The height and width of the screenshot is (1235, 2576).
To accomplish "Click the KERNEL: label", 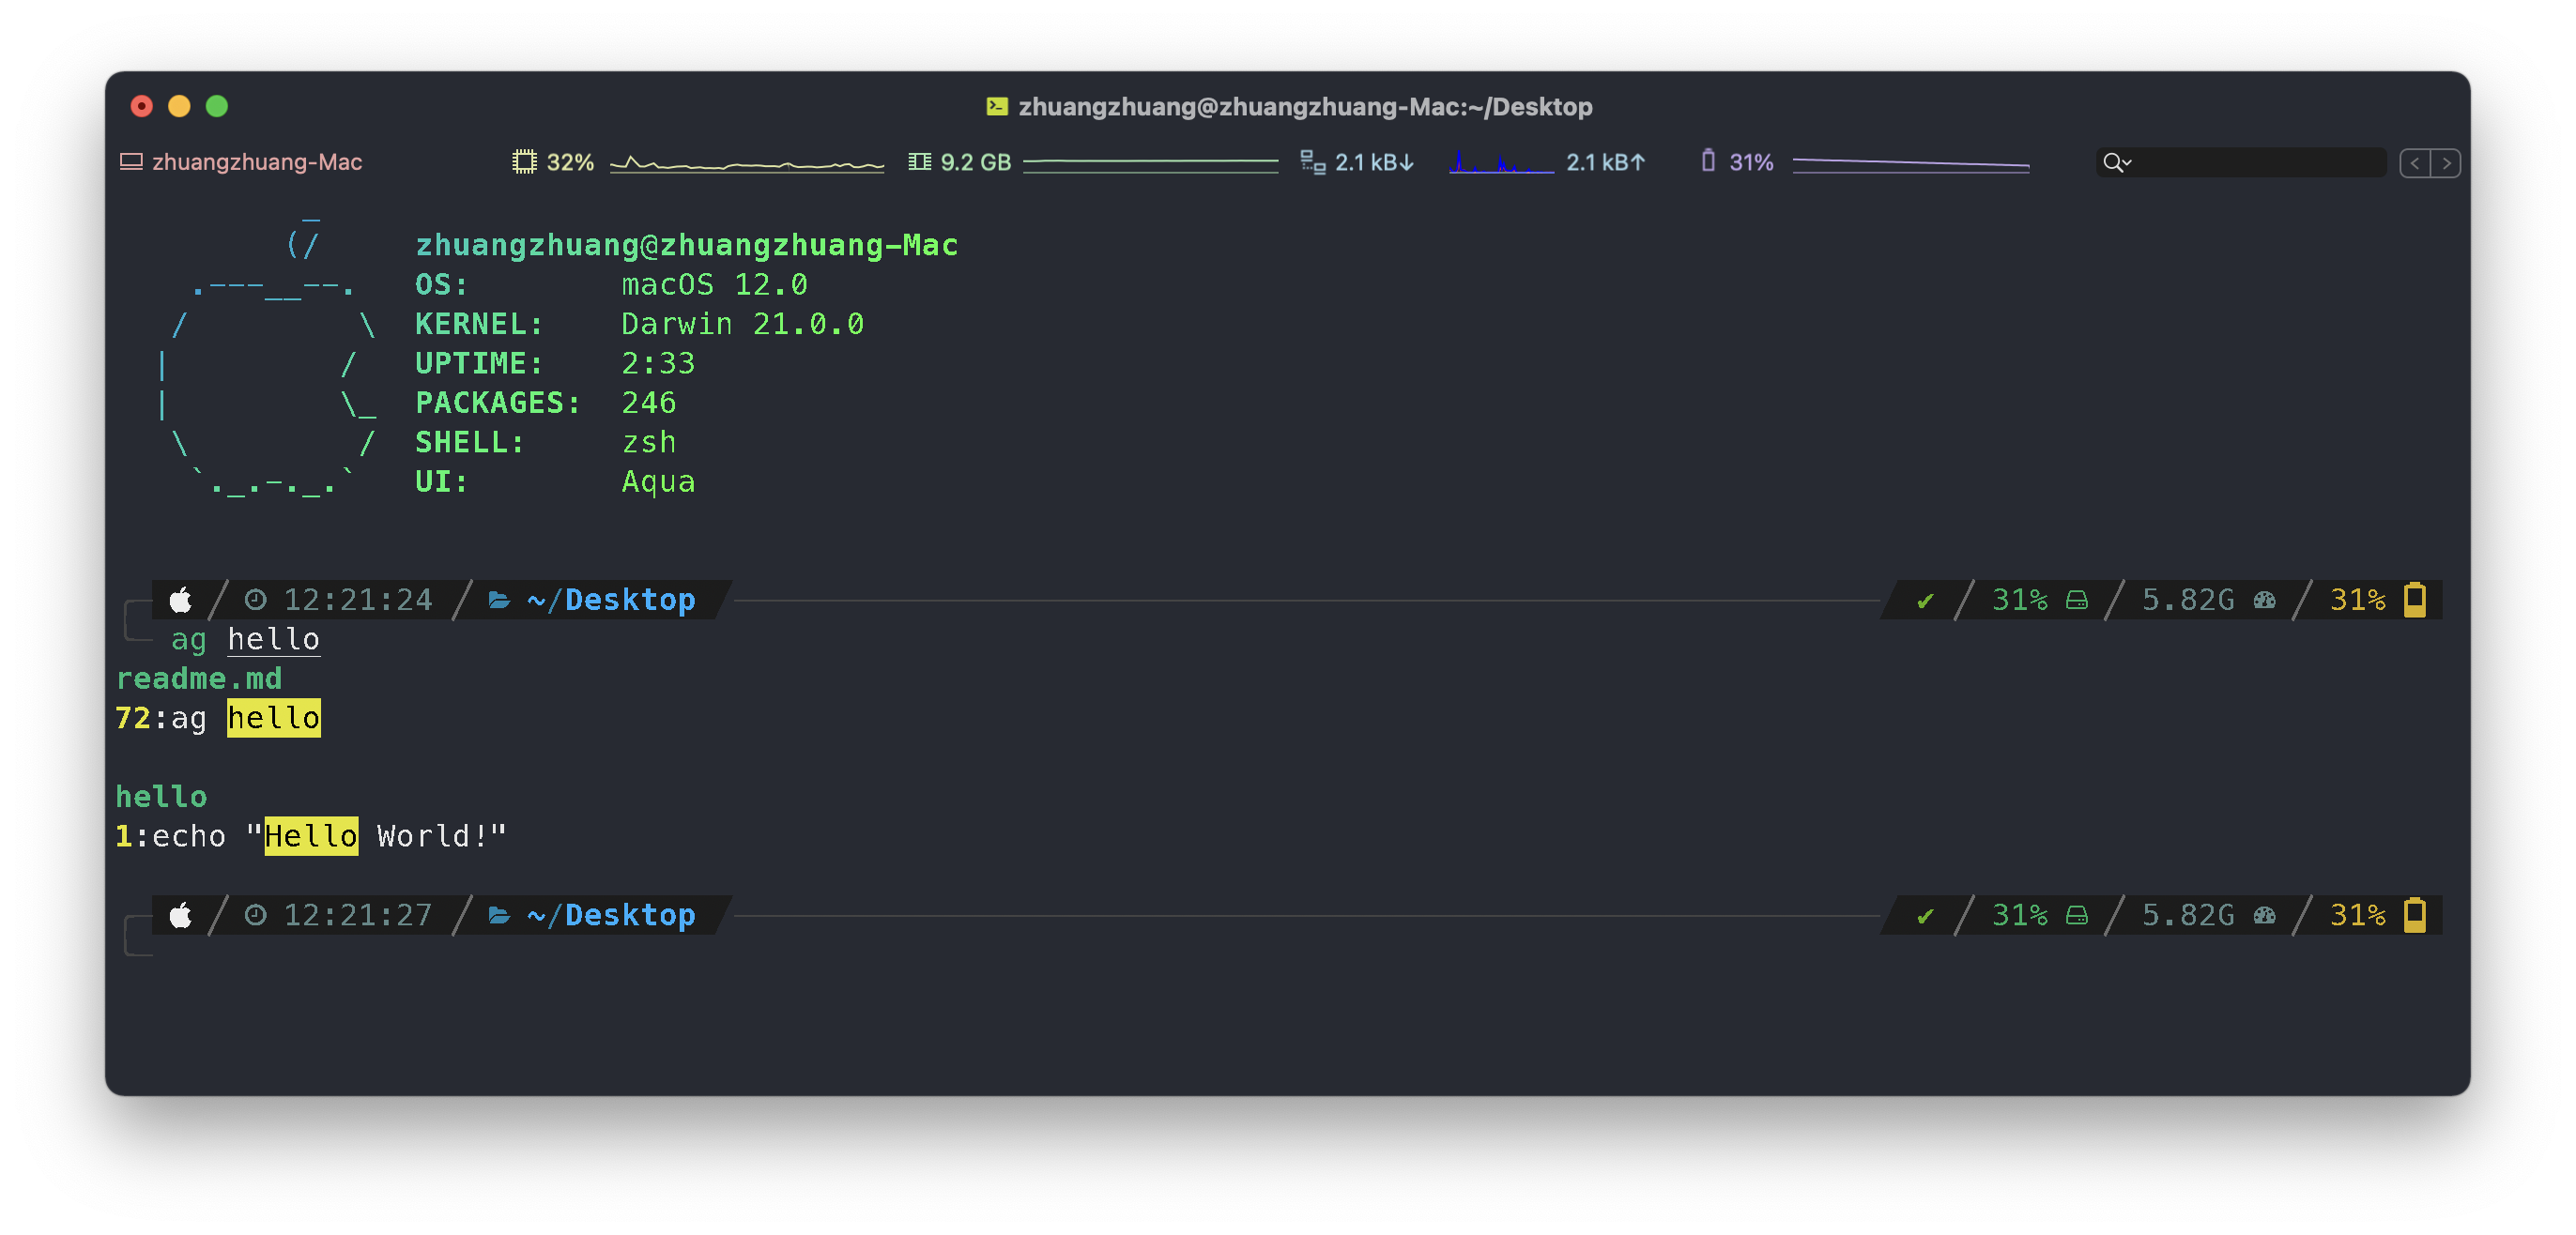I will coord(479,324).
